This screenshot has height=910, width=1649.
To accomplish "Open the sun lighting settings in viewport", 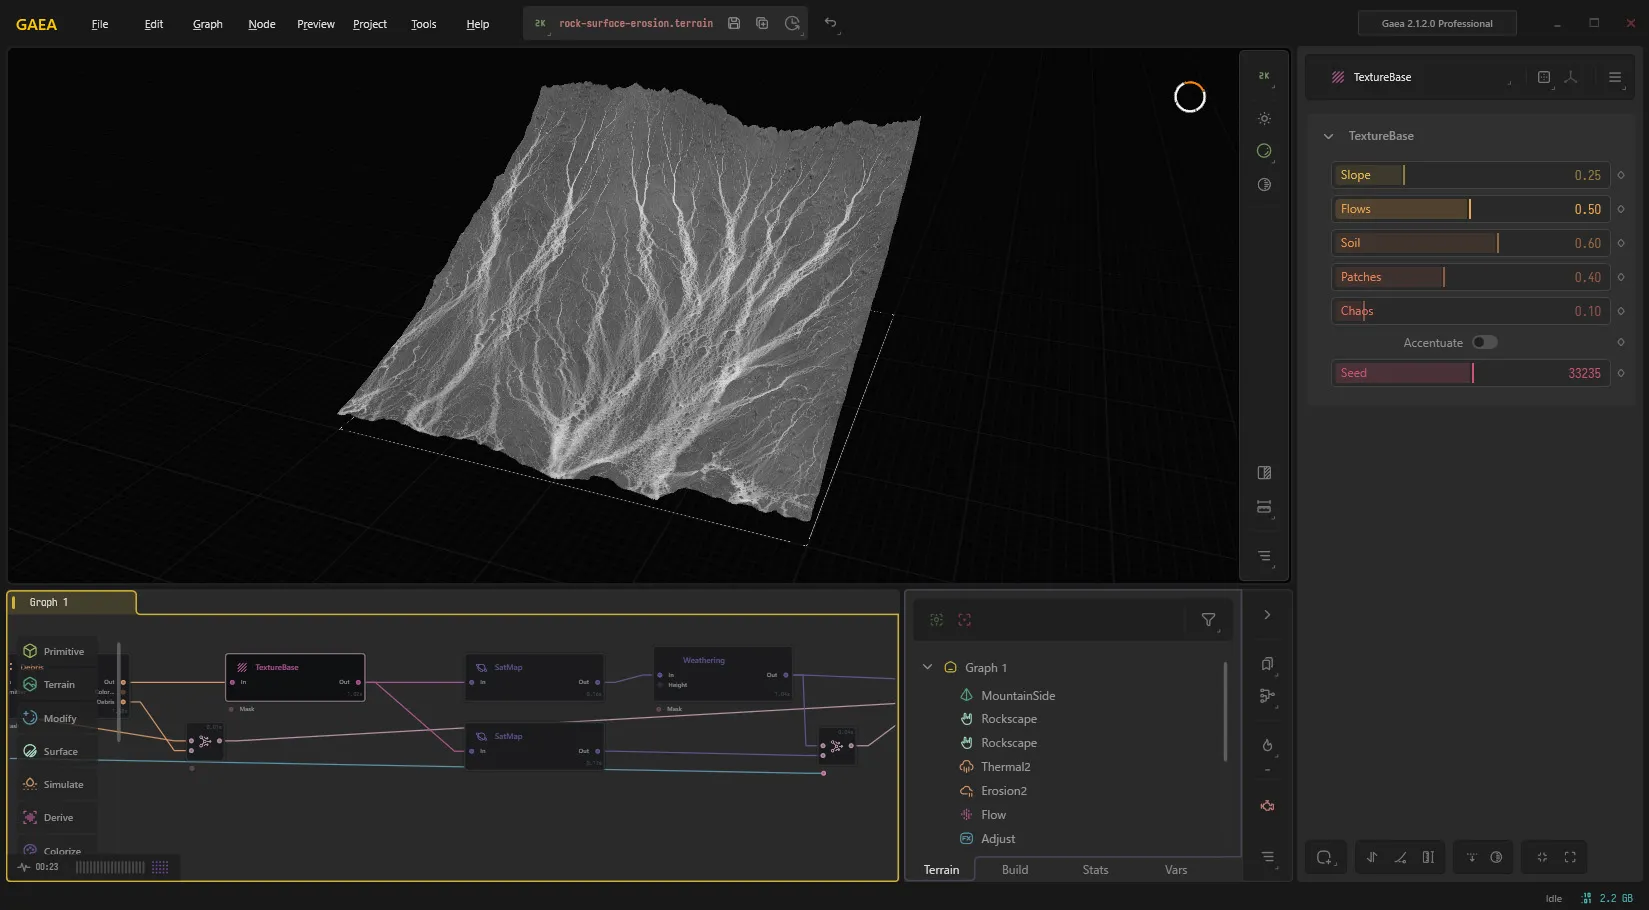I will point(1264,118).
